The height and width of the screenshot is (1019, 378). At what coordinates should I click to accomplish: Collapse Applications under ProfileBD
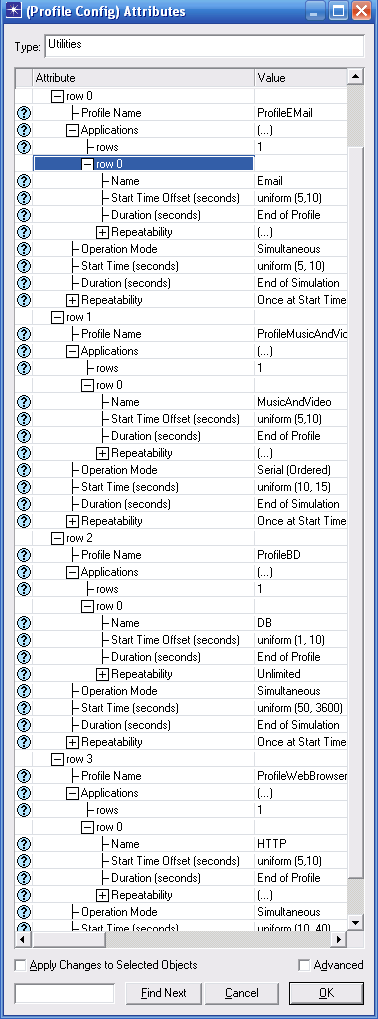(72, 572)
